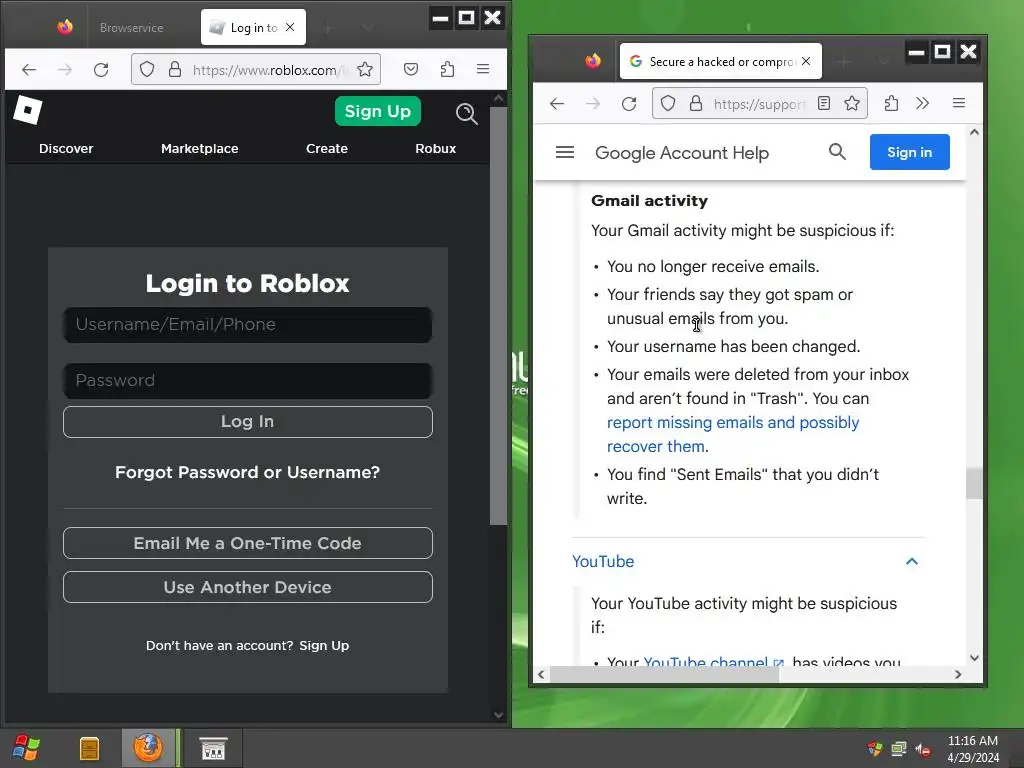Show more tools chevrons in Google Help window

click(x=922, y=103)
